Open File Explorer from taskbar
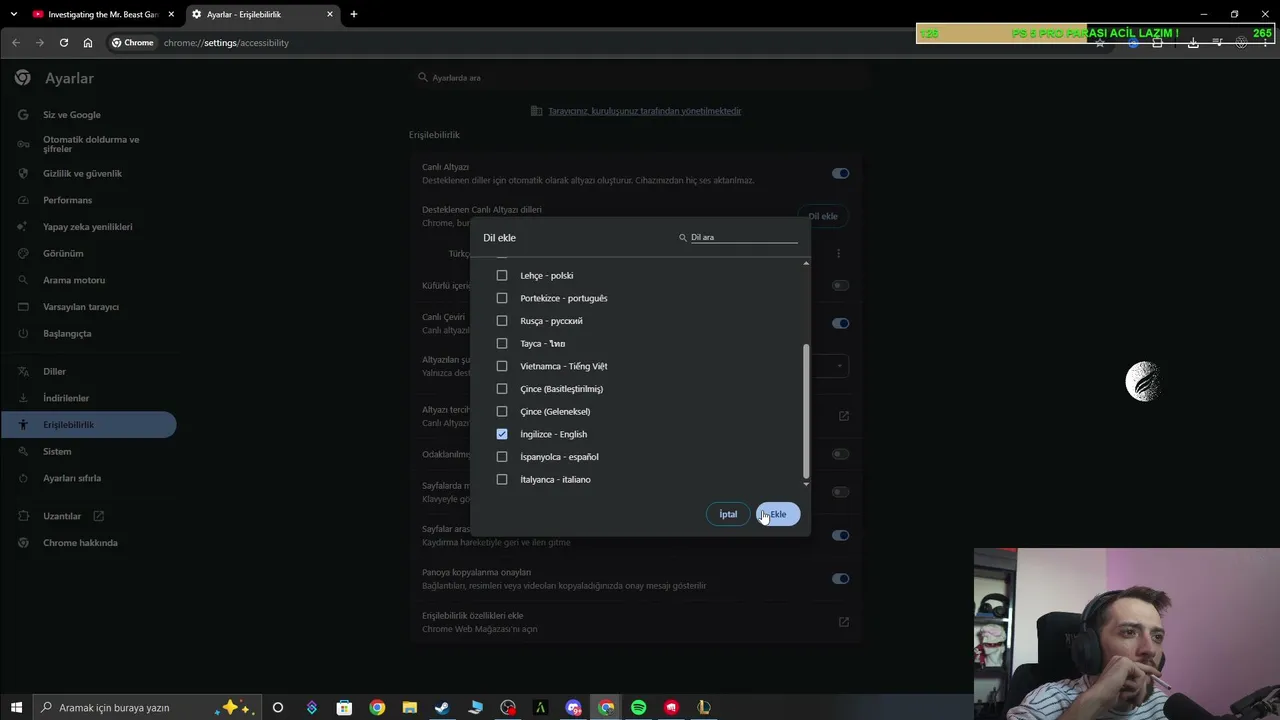 [409, 708]
